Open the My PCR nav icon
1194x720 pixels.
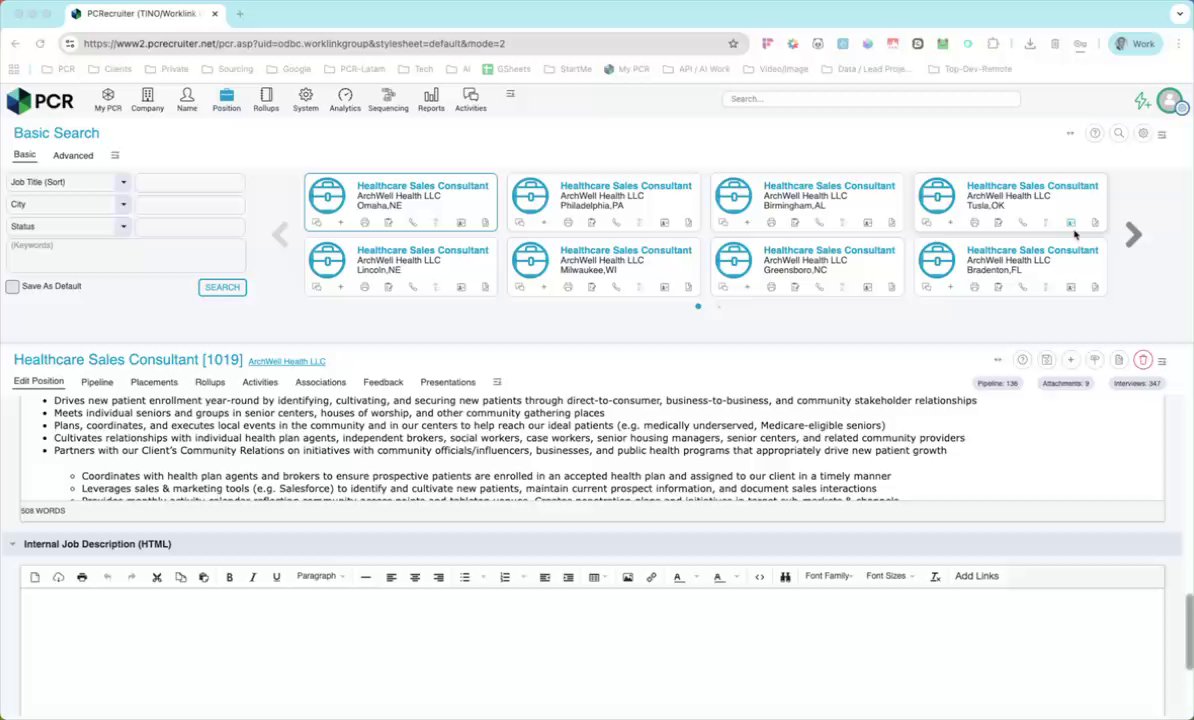[x=107, y=100]
